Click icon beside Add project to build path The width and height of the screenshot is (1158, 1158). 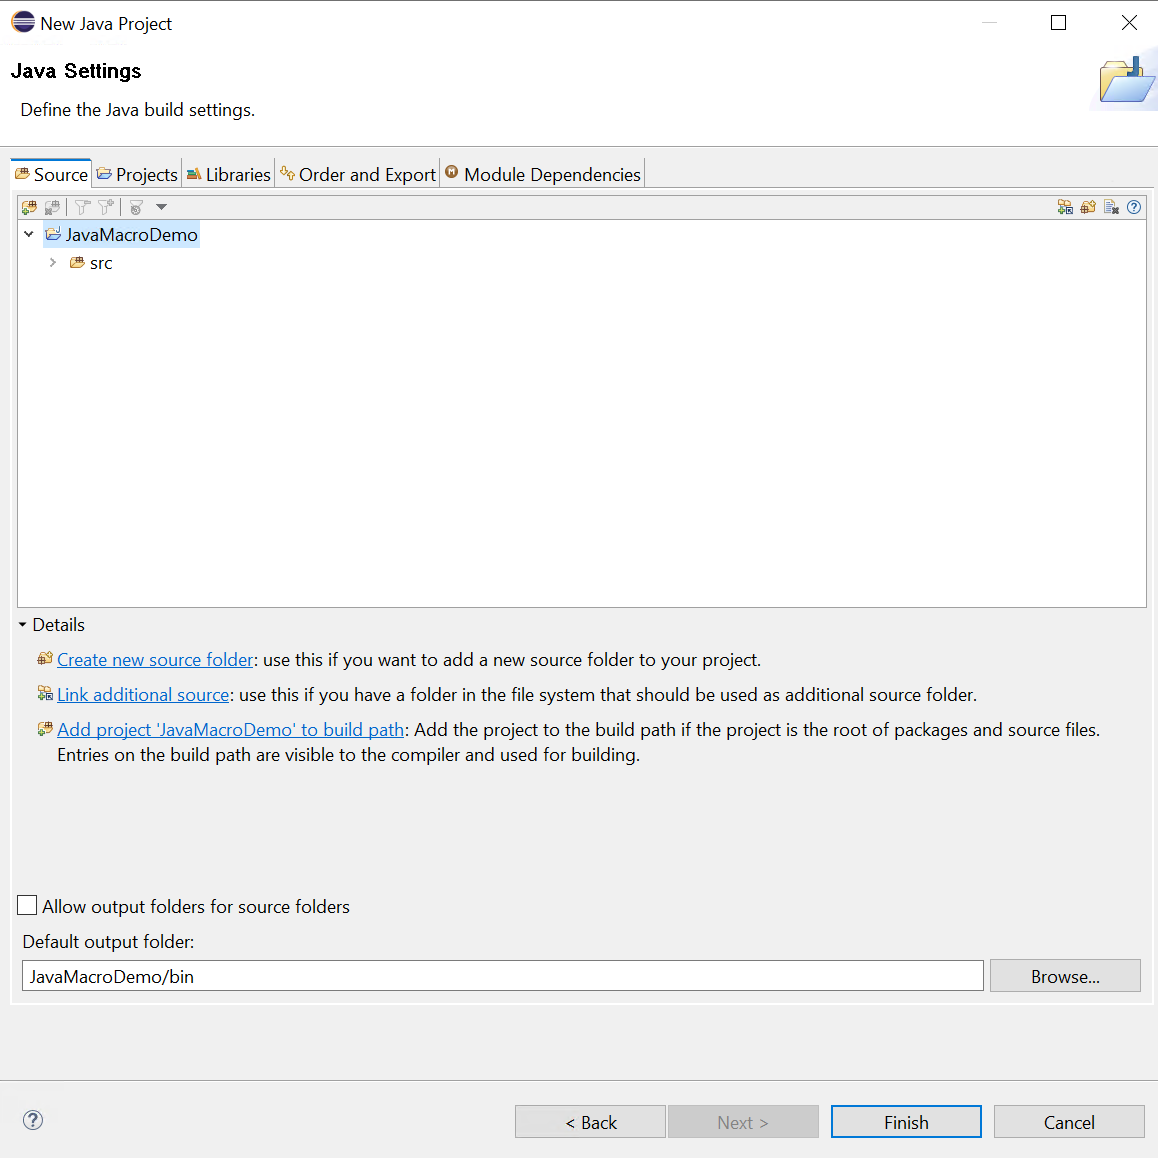coord(45,729)
